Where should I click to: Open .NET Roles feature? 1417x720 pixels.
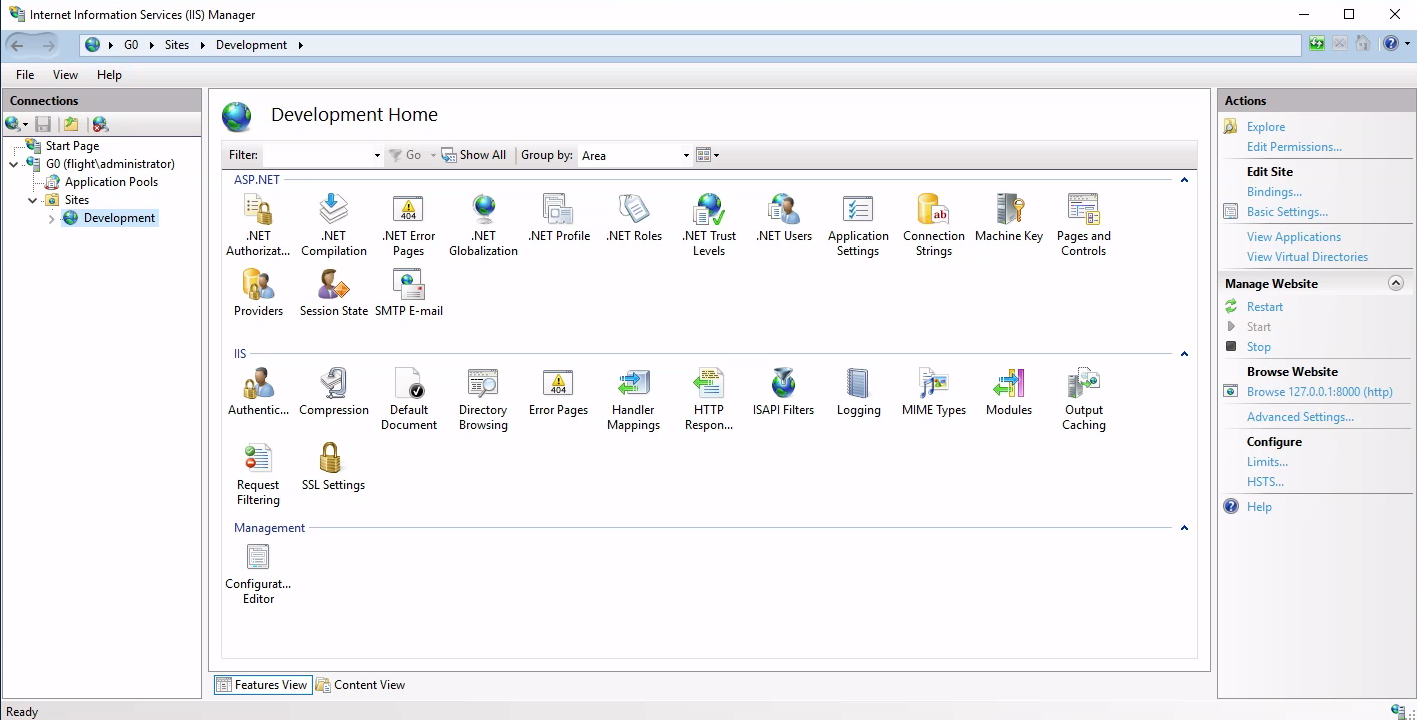click(634, 218)
